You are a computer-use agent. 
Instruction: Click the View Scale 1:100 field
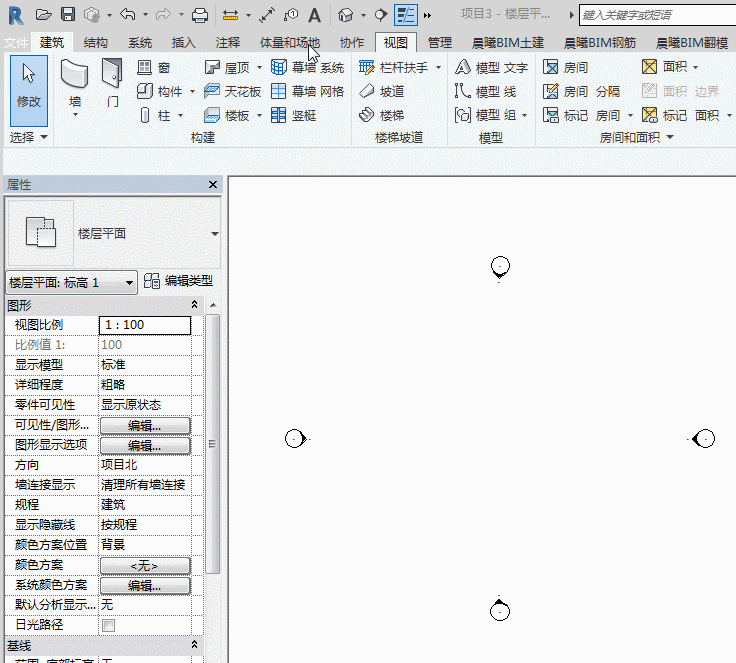pos(145,325)
